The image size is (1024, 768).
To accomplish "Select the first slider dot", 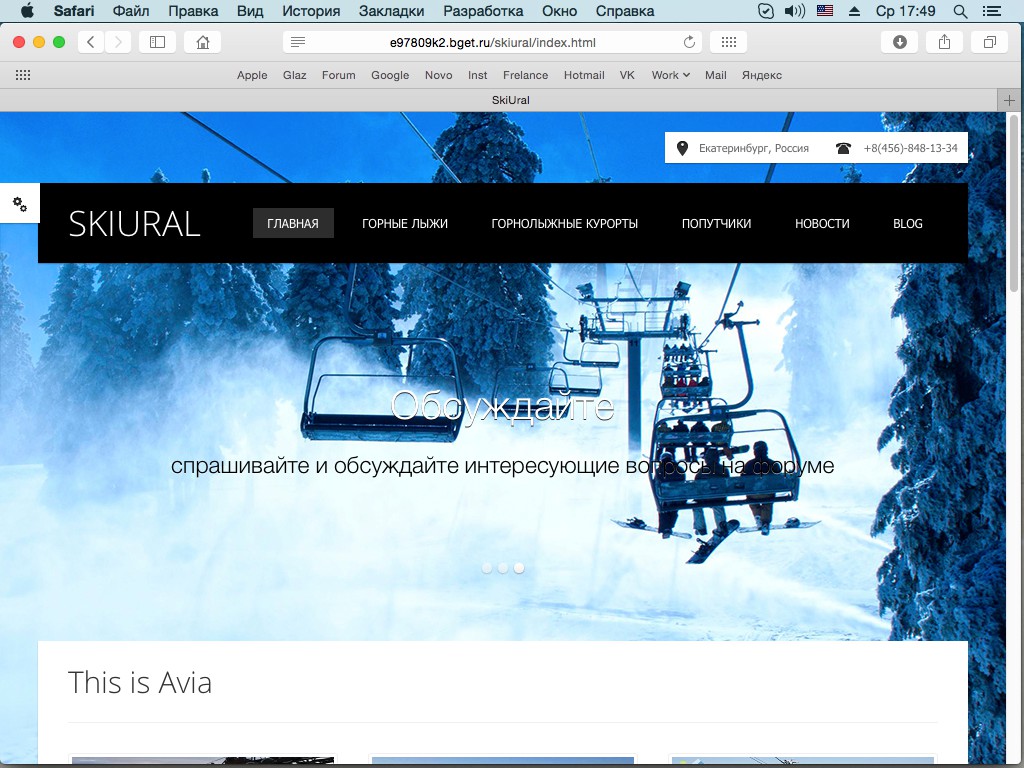I will click(x=487, y=568).
